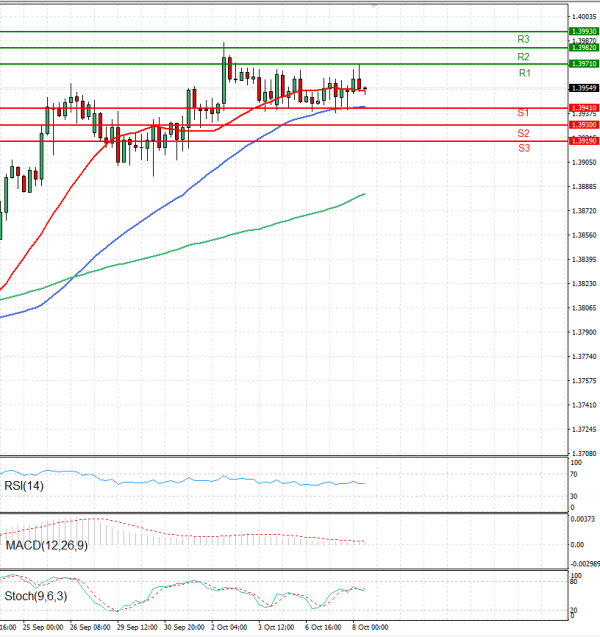The height and width of the screenshot is (637, 600).
Task: Click the green long-term moving average line
Action: [250, 230]
